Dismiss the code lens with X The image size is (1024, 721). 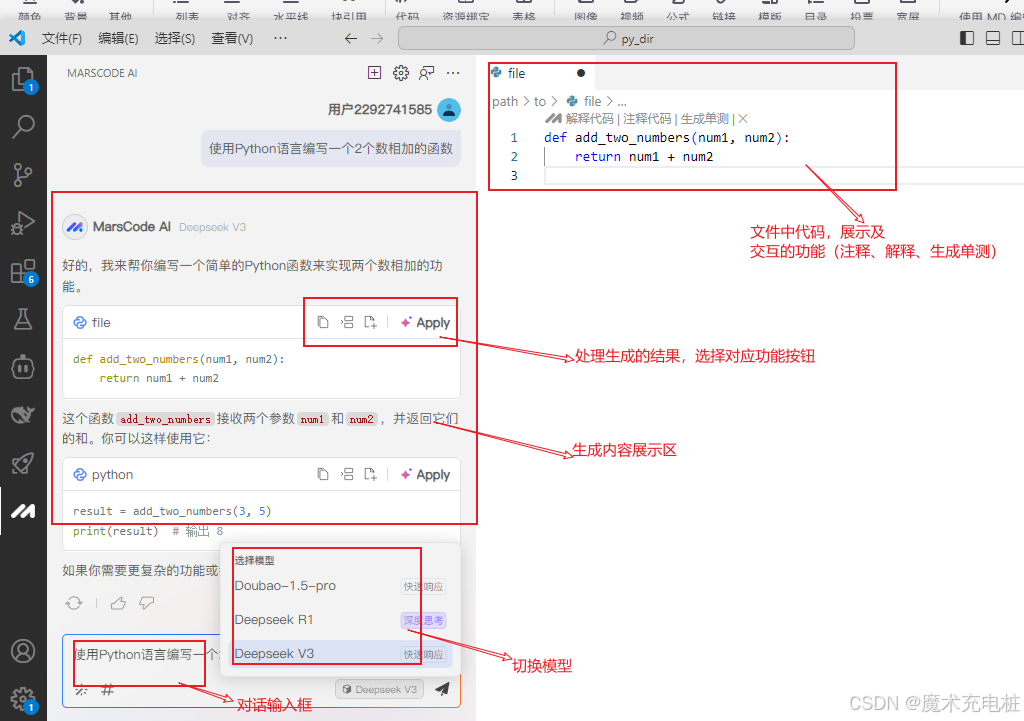[x=743, y=119]
